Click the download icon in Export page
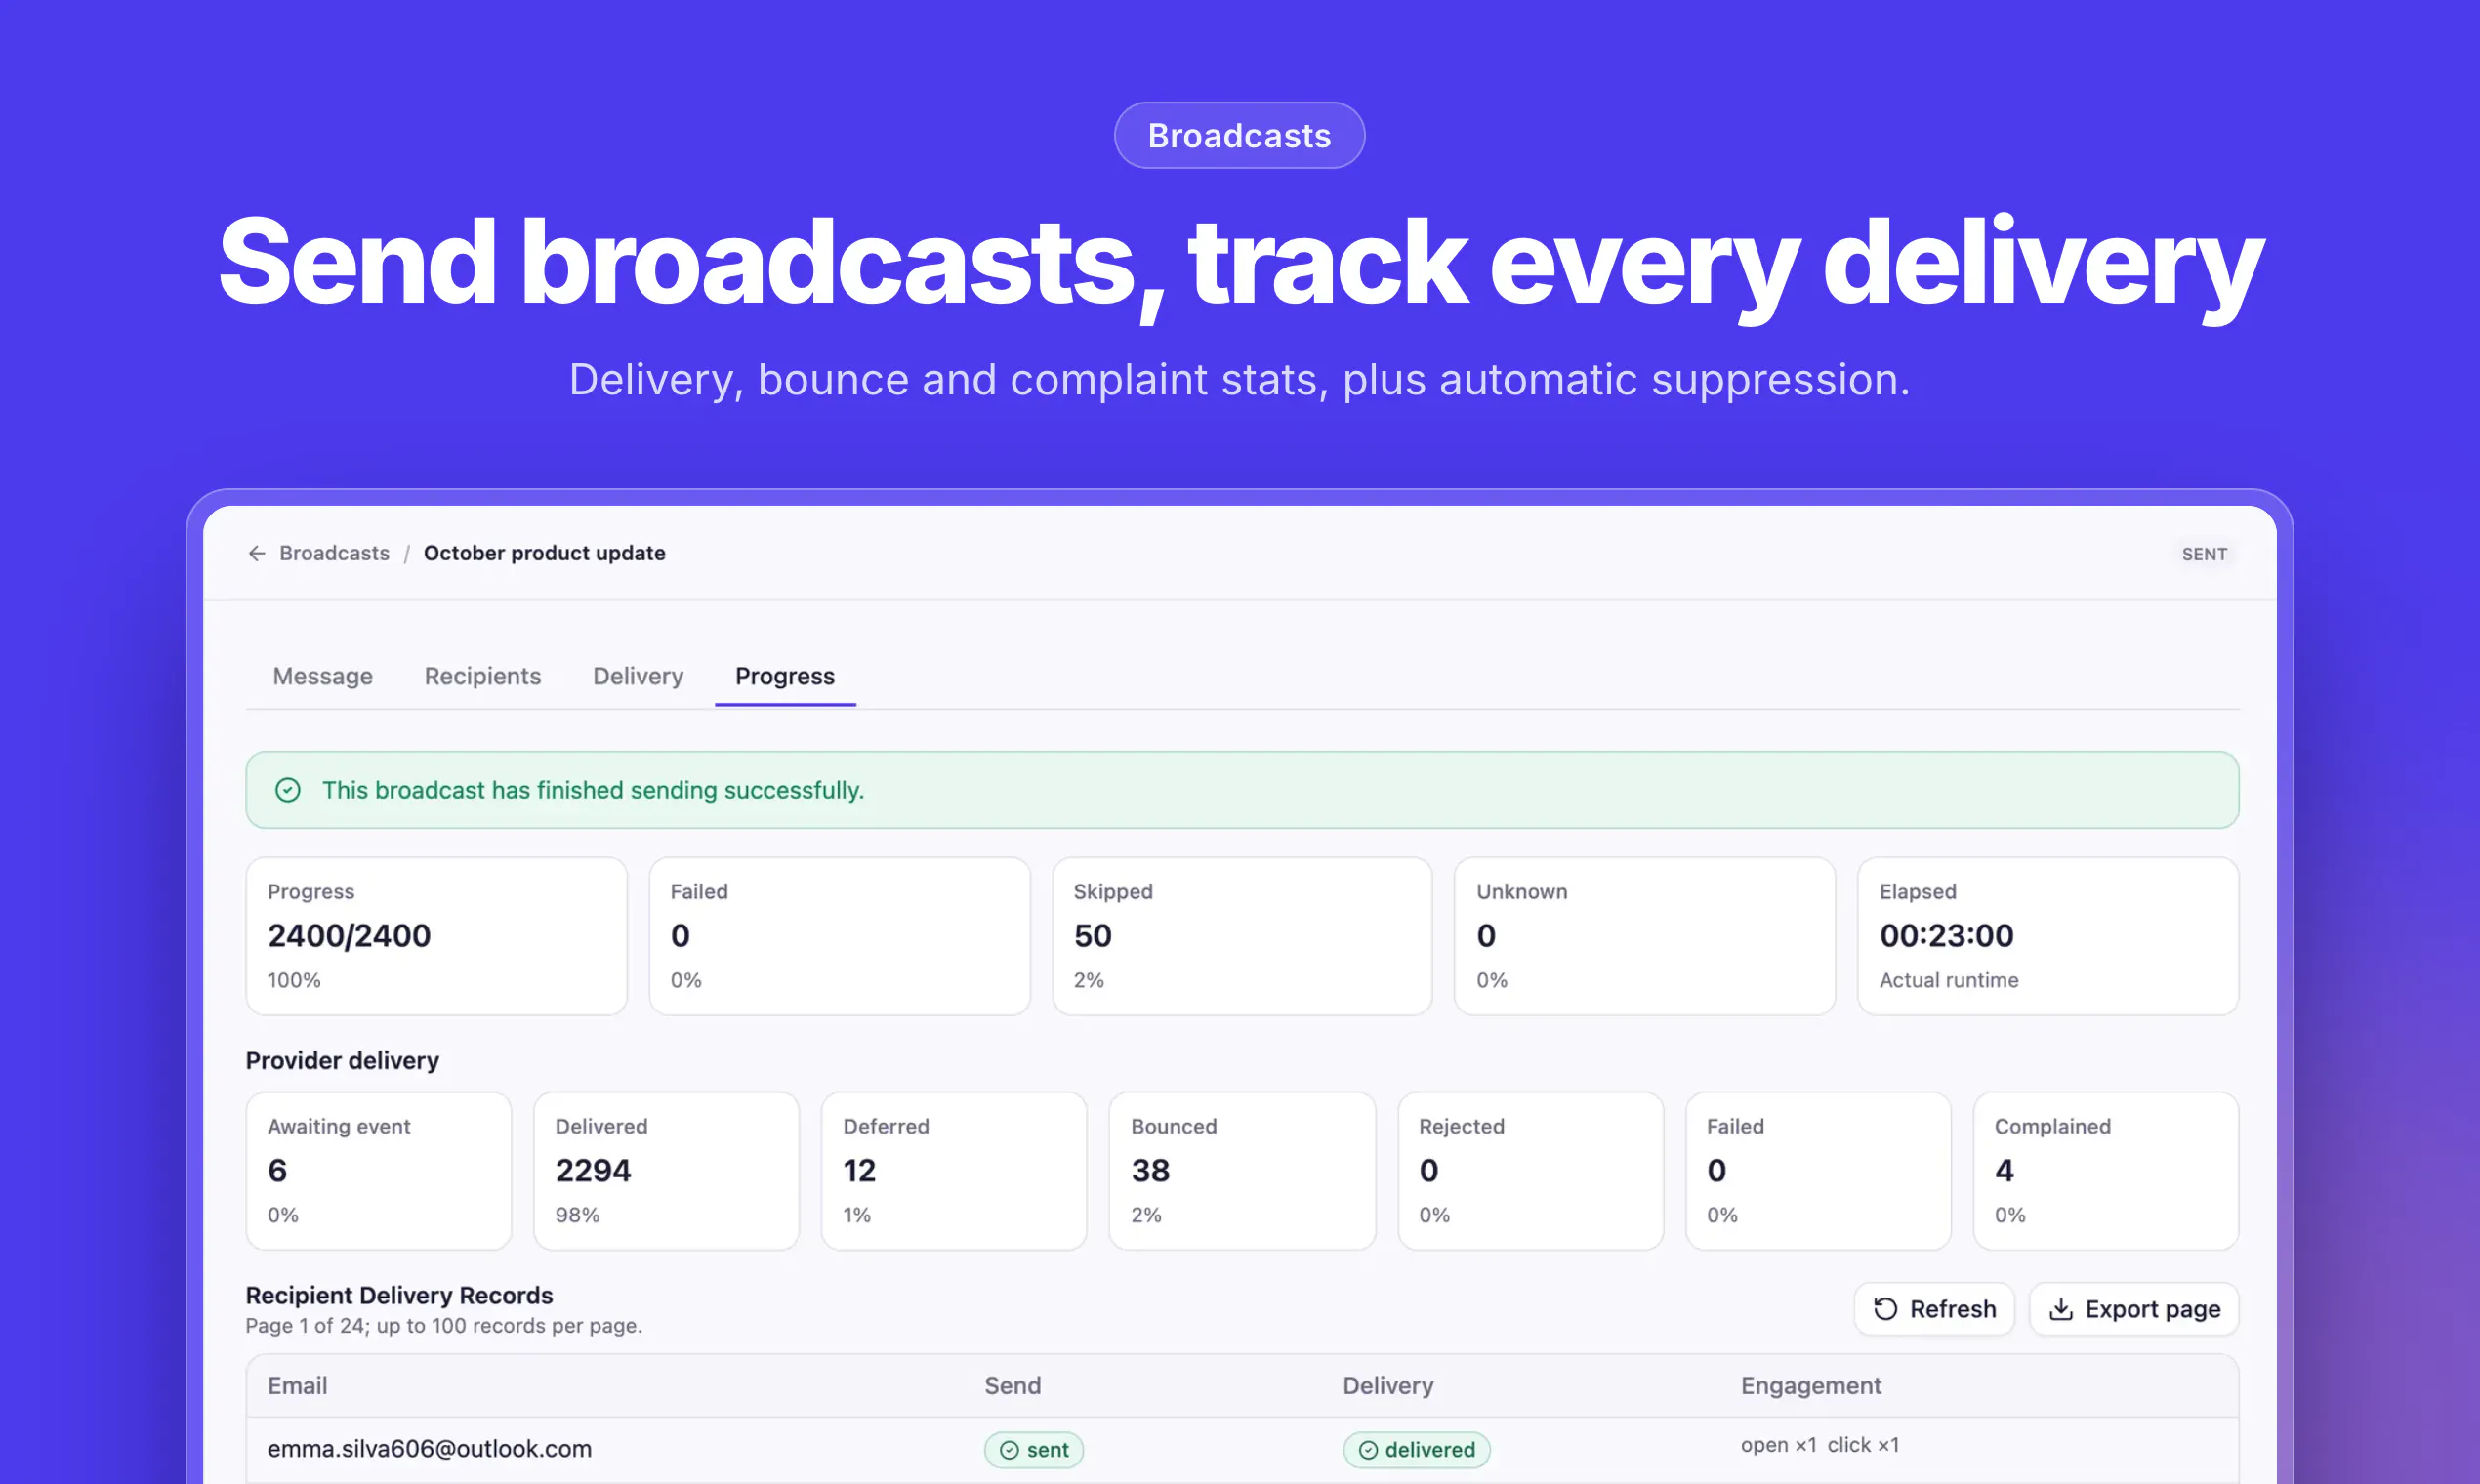Image resolution: width=2480 pixels, height=1484 pixels. click(2061, 1309)
